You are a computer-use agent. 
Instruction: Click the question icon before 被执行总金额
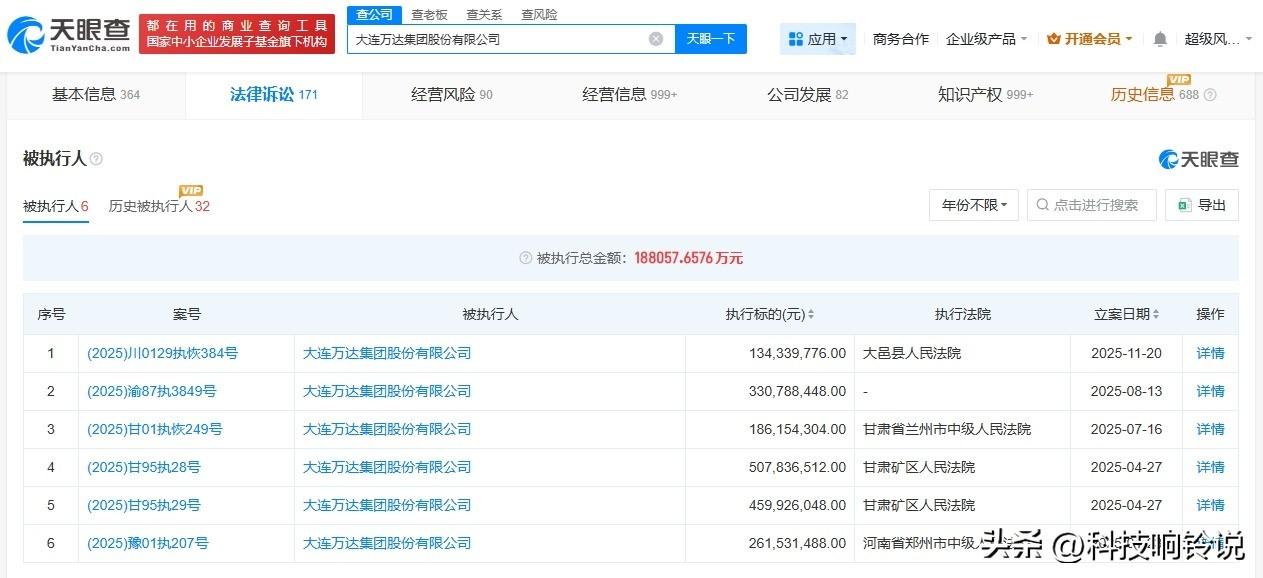point(526,258)
